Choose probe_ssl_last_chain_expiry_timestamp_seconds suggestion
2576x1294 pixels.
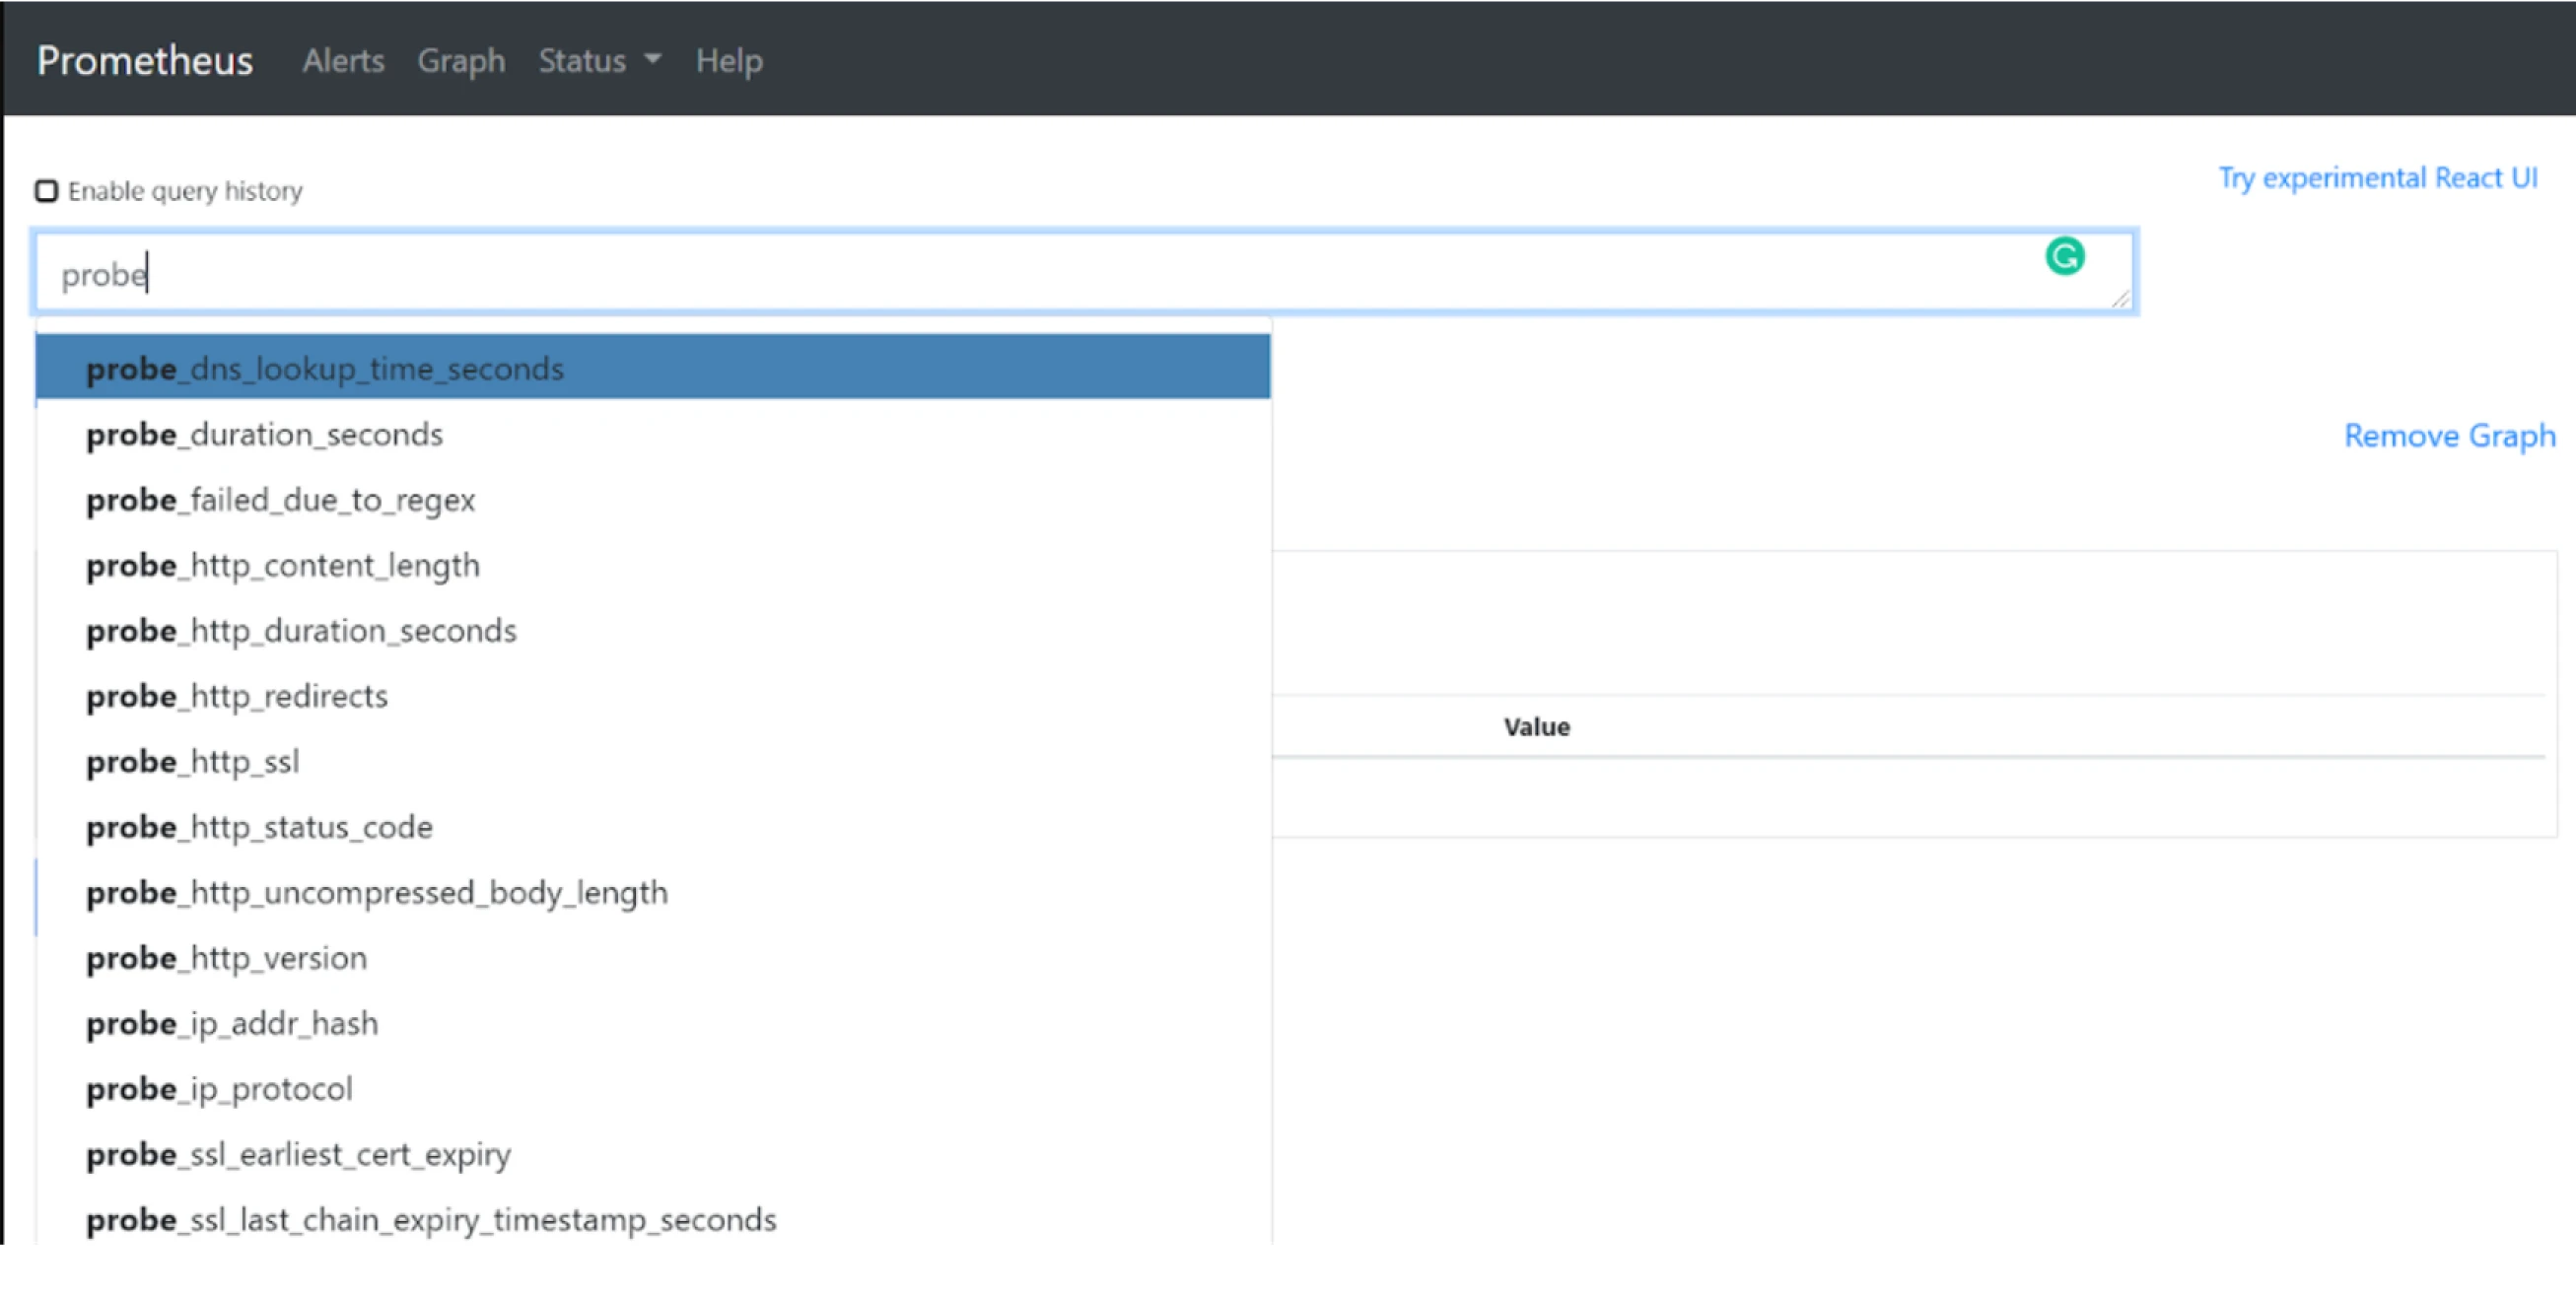[653, 1219]
